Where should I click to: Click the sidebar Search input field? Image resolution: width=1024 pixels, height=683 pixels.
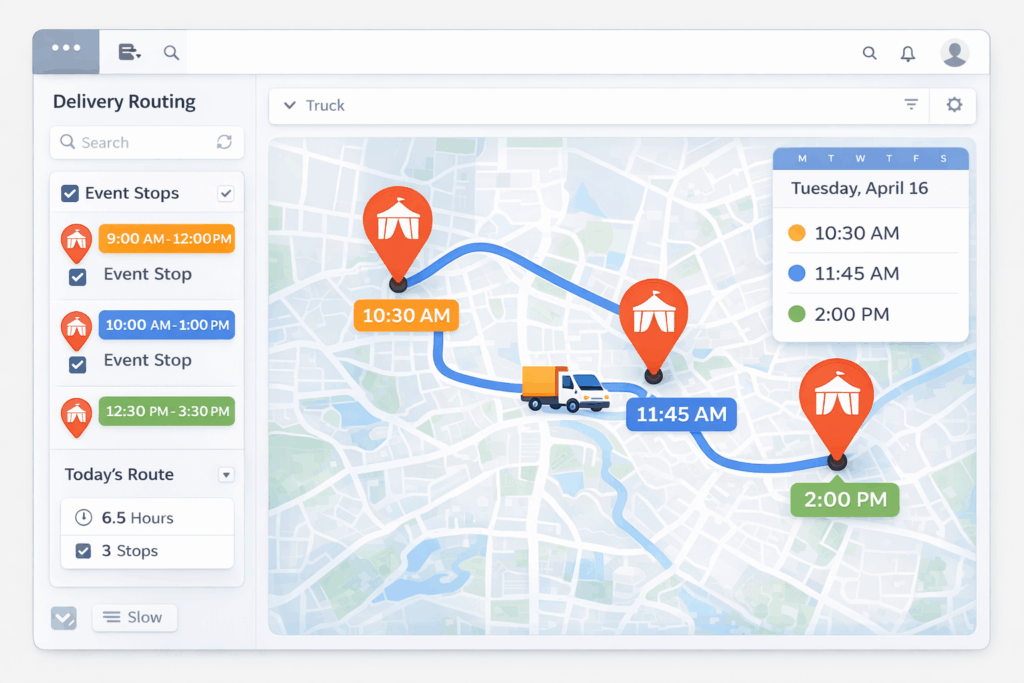coord(140,142)
